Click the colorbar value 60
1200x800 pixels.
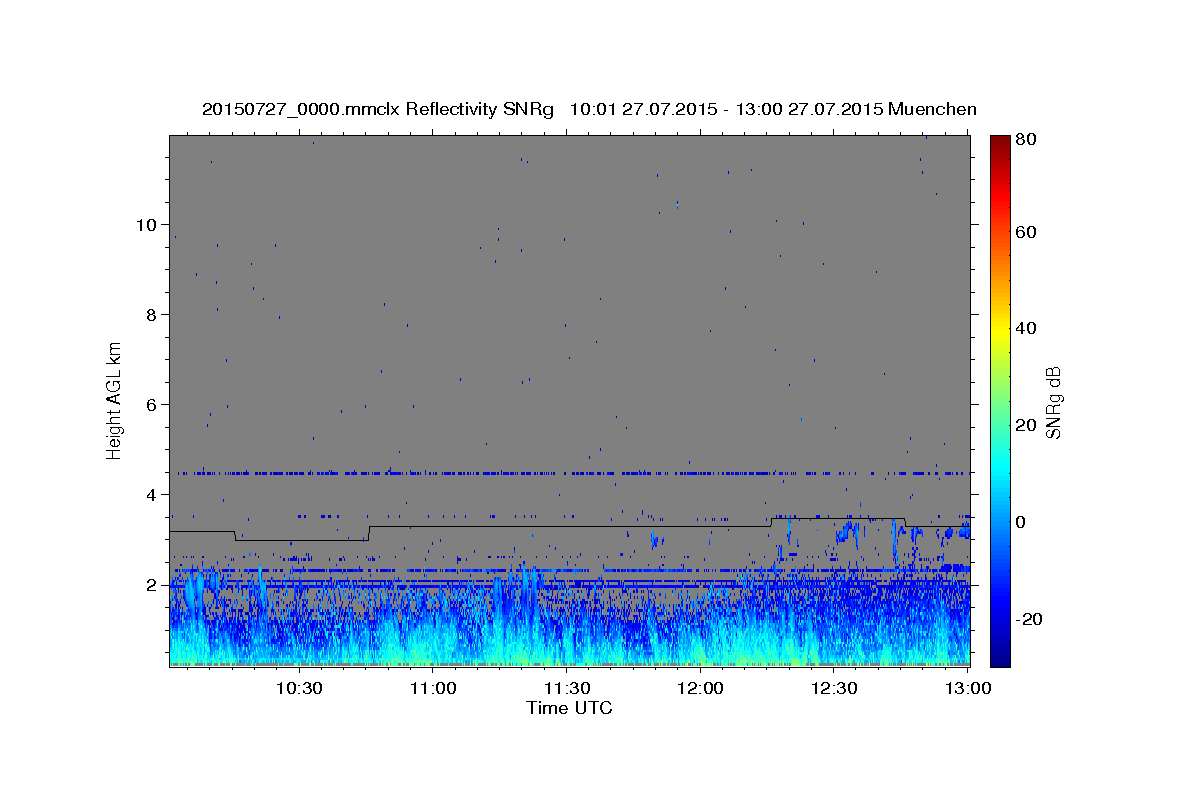point(1027,232)
